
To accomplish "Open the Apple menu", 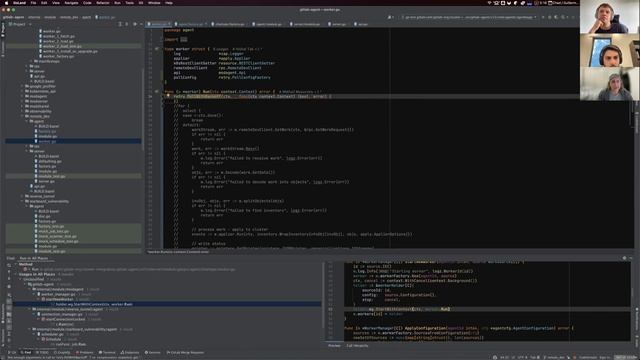I will (x=6, y=3).
